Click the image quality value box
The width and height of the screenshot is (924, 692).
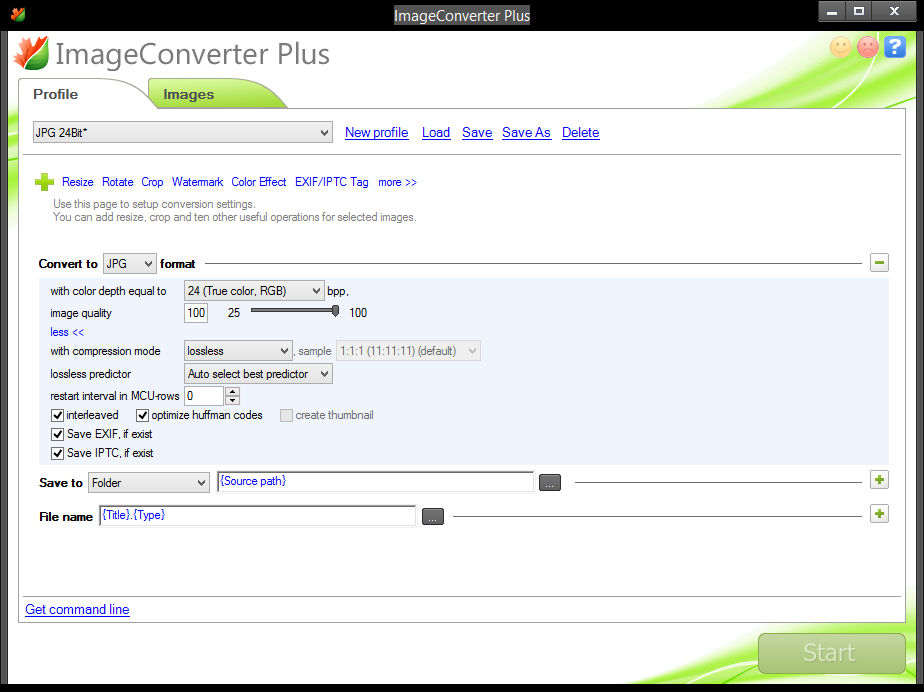coord(196,313)
